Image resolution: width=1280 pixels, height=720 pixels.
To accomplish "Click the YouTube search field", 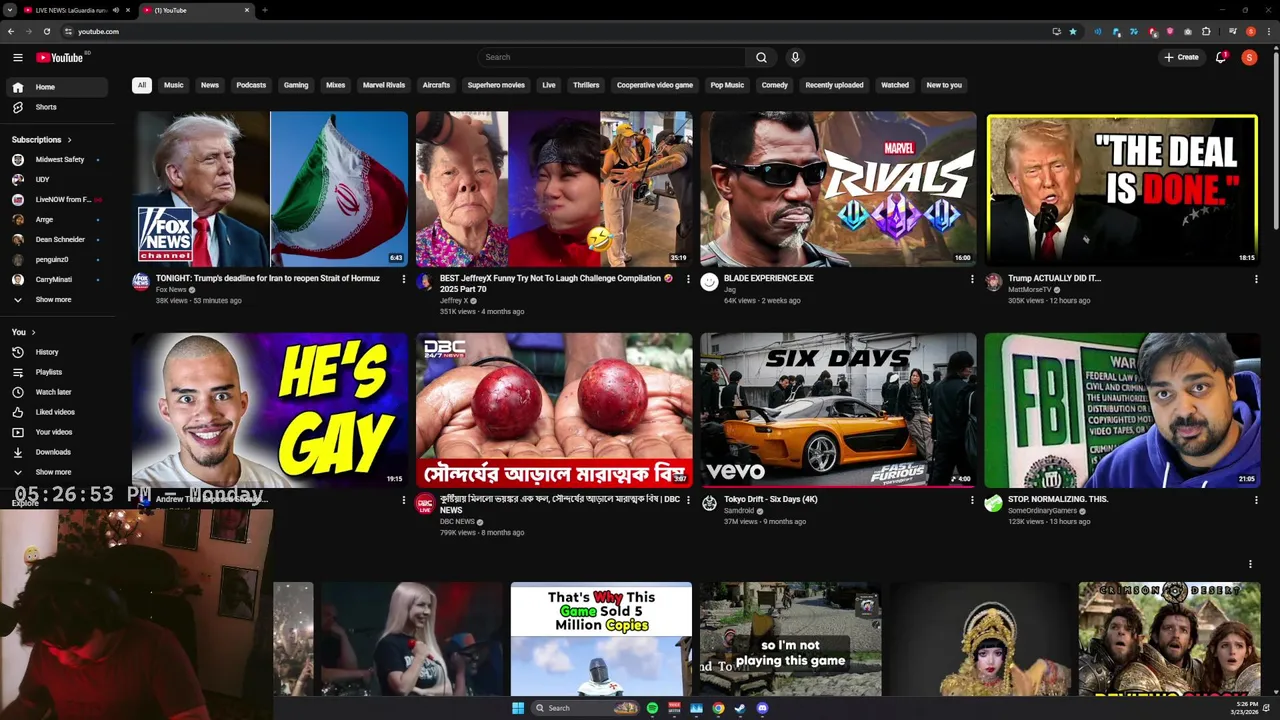I will pyautogui.click(x=610, y=57).
